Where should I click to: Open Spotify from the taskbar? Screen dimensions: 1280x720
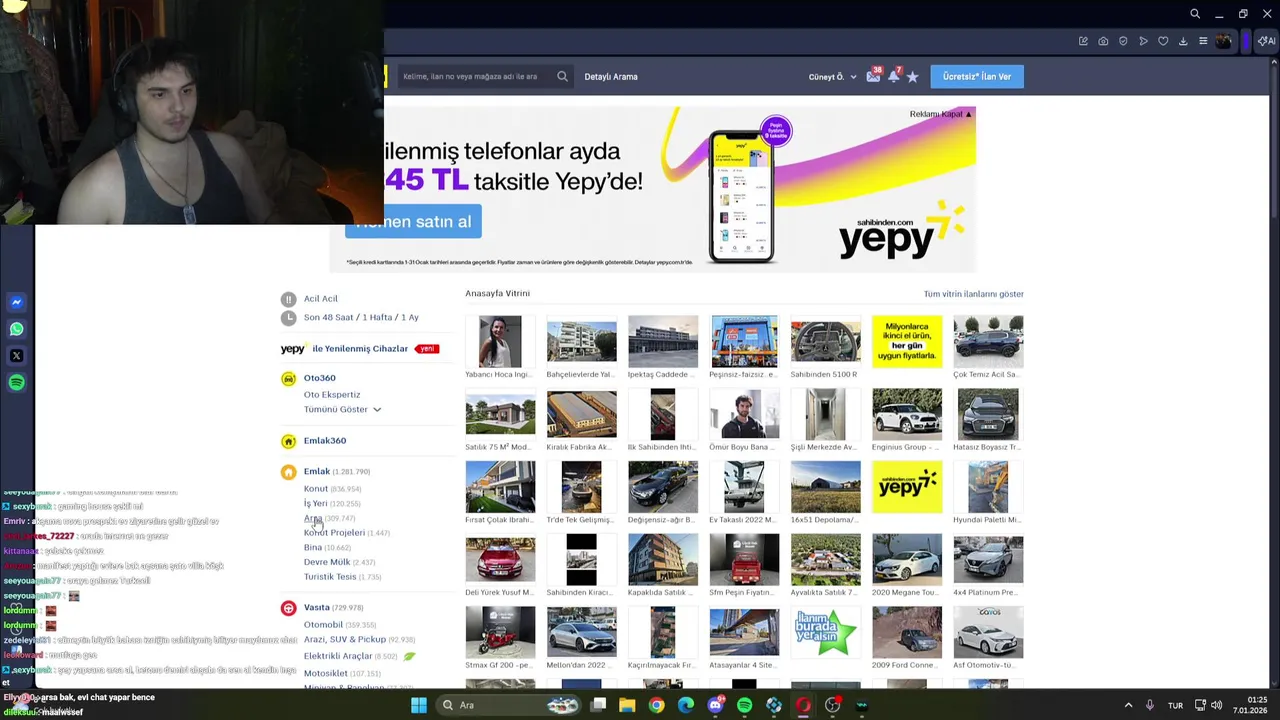[x=745, y=705]
